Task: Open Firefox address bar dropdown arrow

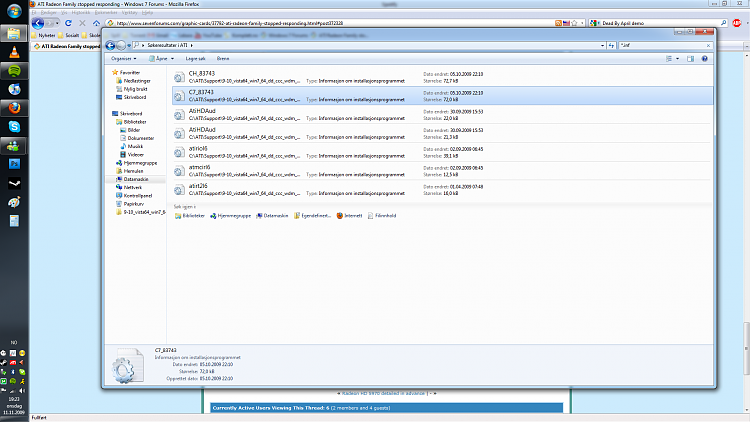Action: click(582, 23)
